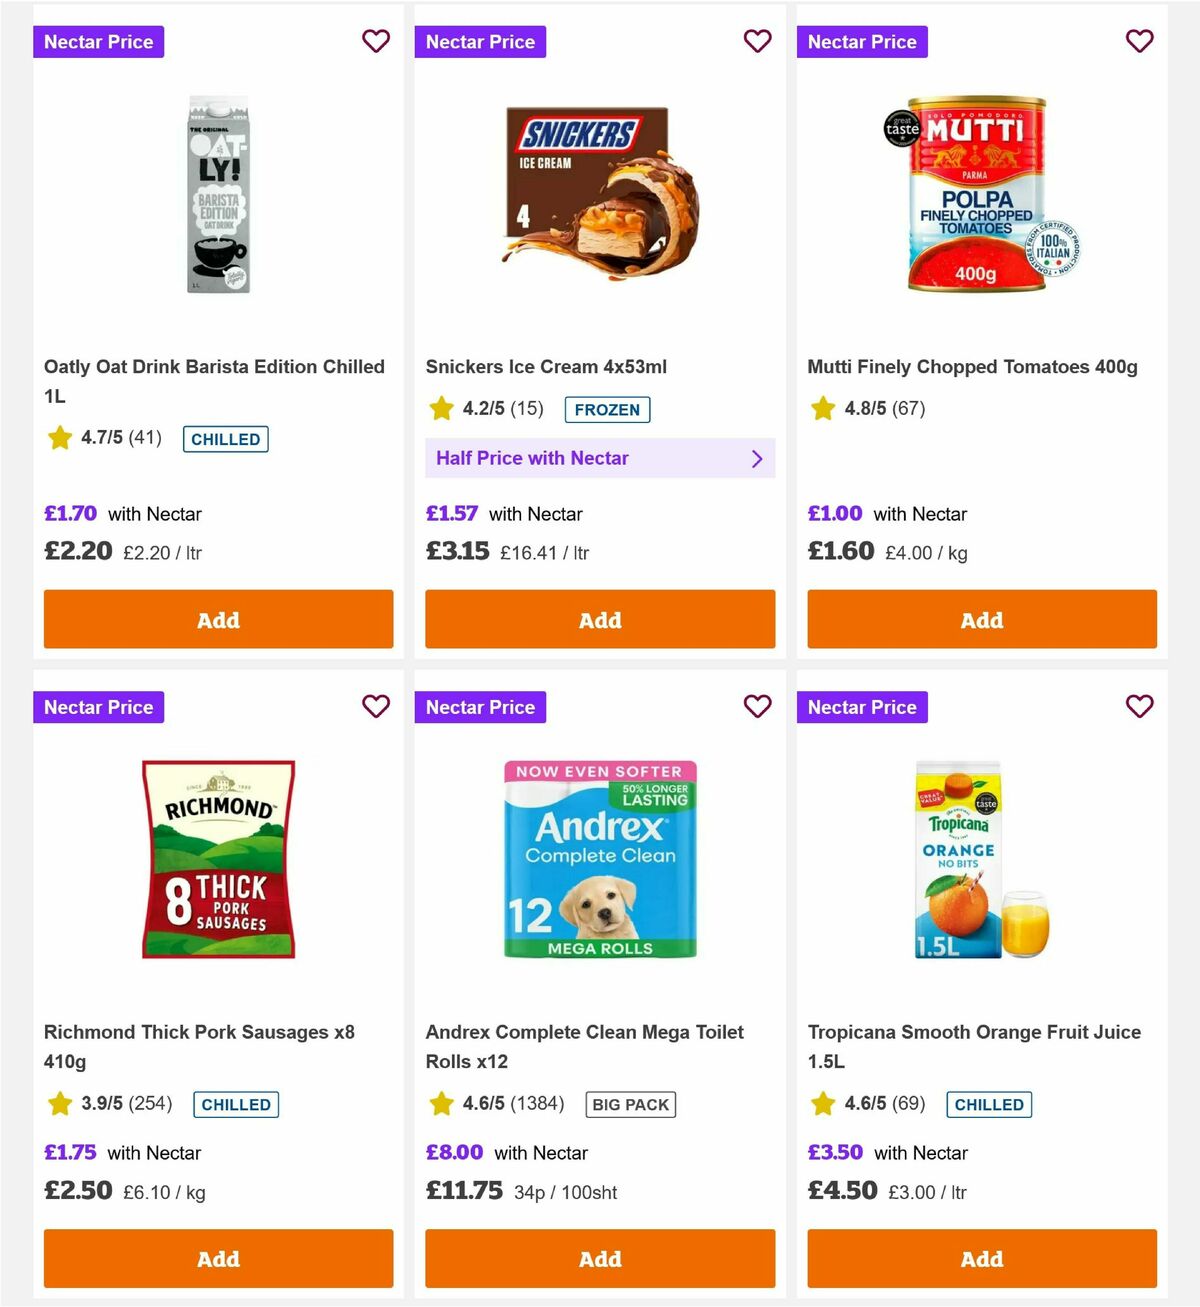Toggle the favourite heart on Snickers Ice Cream
This screenshot has width=1200, height=1307.
[x=757, y=41]
